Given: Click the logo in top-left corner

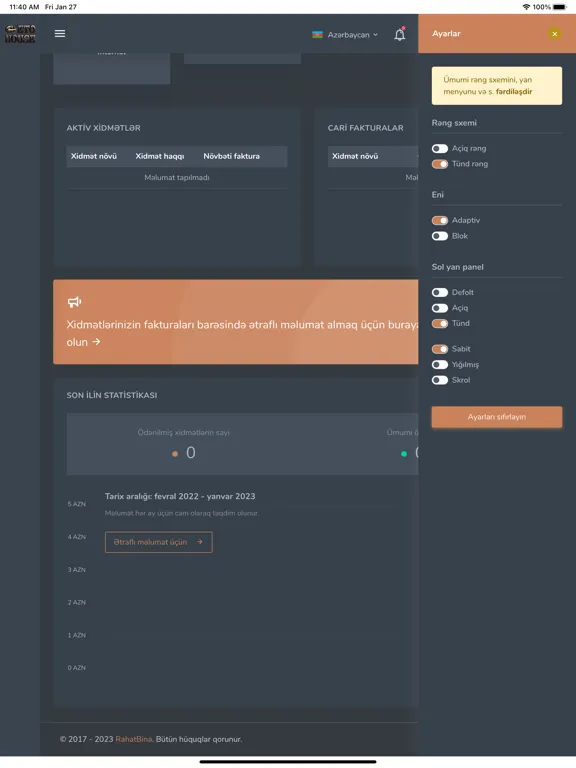Looking at the screenshot, I should [20, 34].
